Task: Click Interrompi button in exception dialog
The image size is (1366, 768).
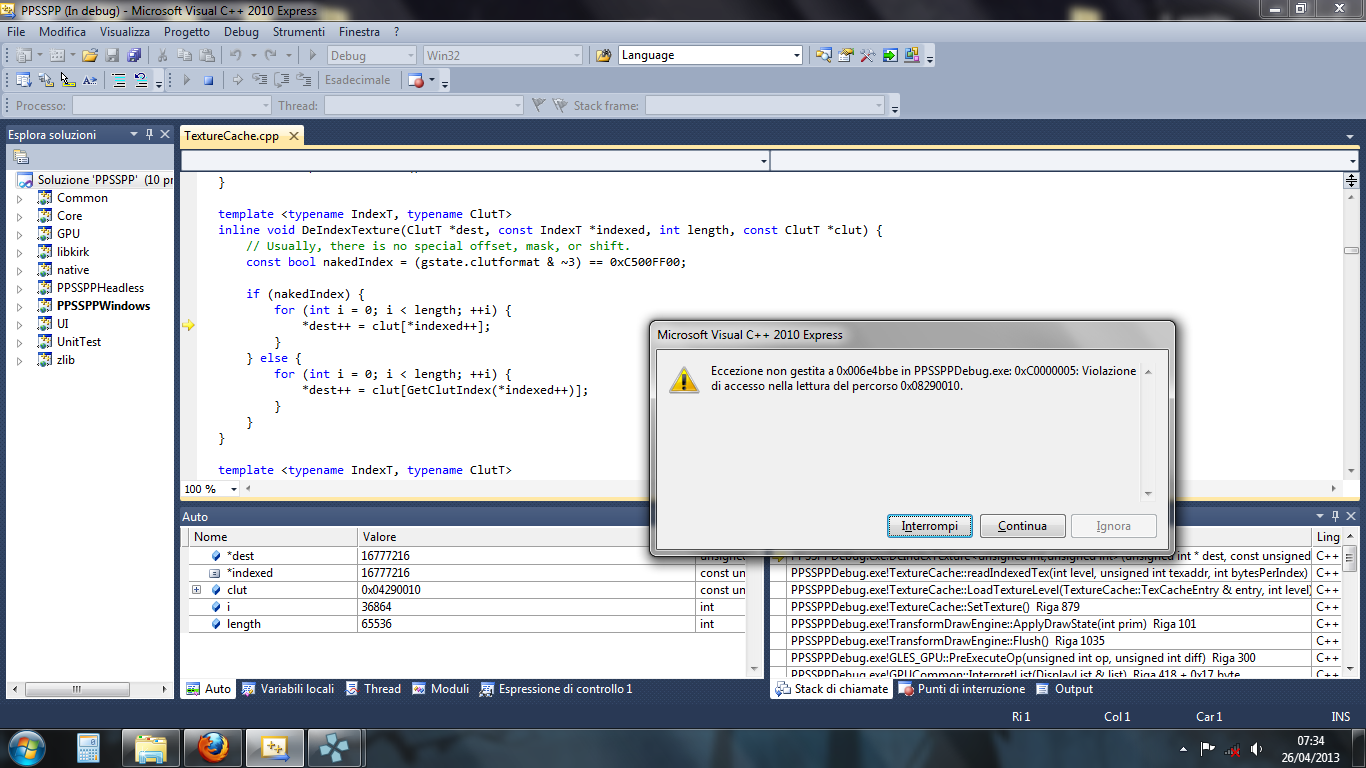Action: point(930,526)
